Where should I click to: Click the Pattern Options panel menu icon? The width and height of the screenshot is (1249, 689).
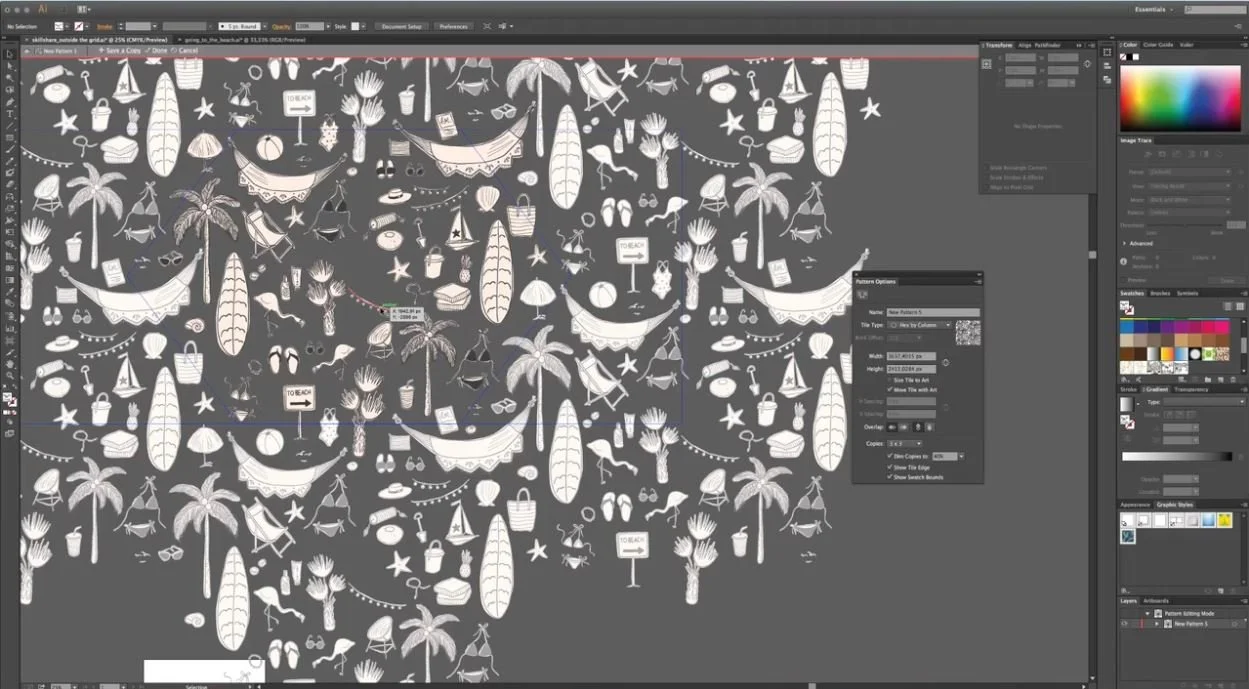tap(979, 282)
